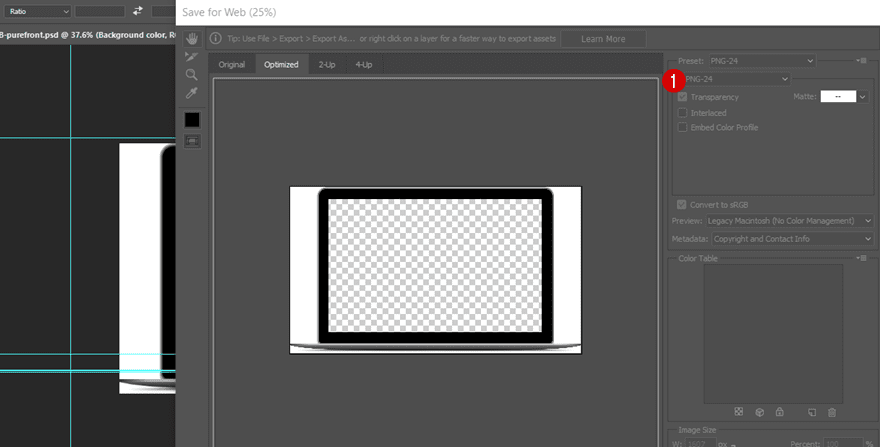This screenshot has height=447, width=880.
Task: Select the Slice Select tool
Action: point(192,56)
